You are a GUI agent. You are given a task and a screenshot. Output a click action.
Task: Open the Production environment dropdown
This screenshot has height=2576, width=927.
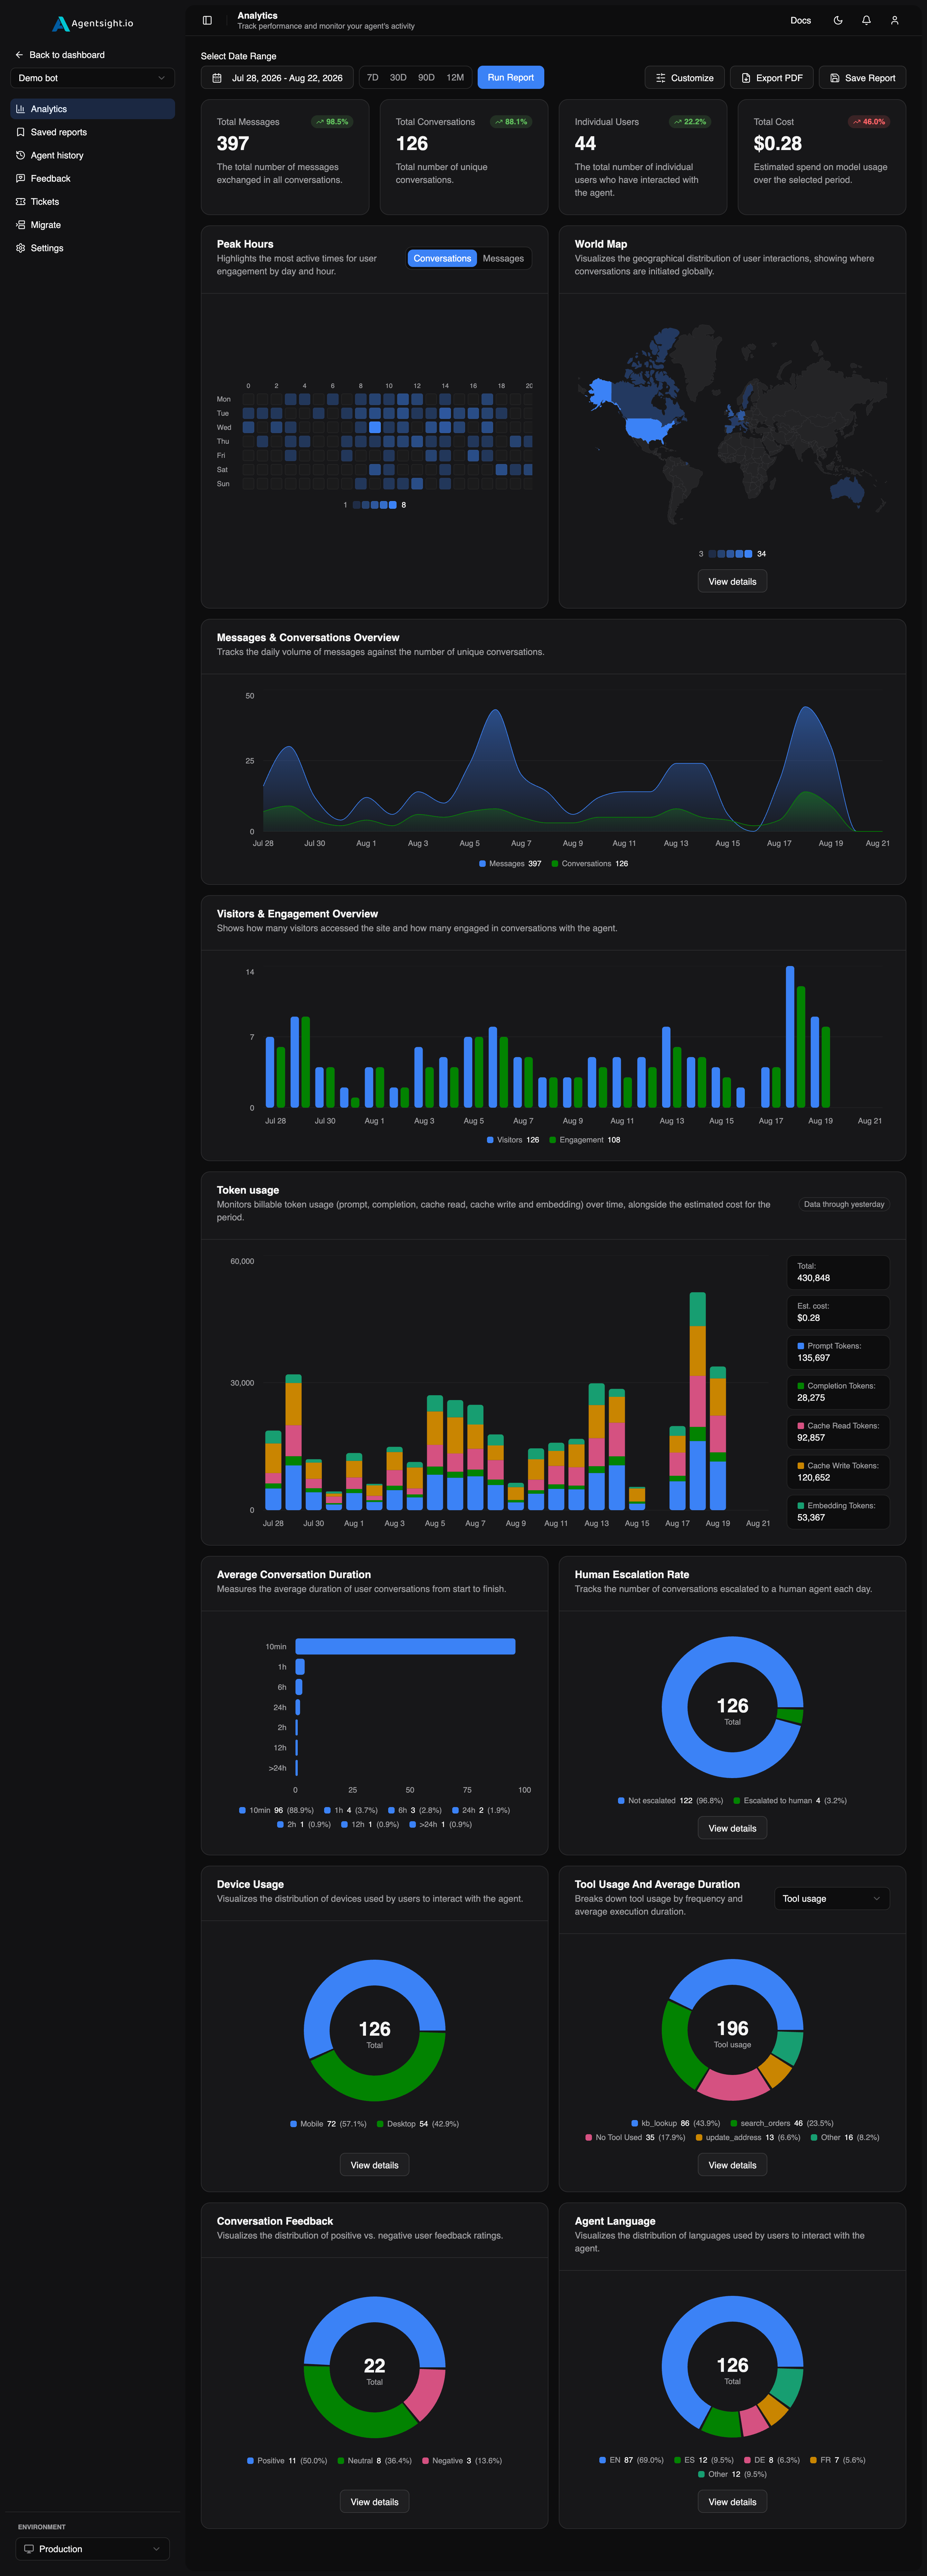[x=92, y=2549]
